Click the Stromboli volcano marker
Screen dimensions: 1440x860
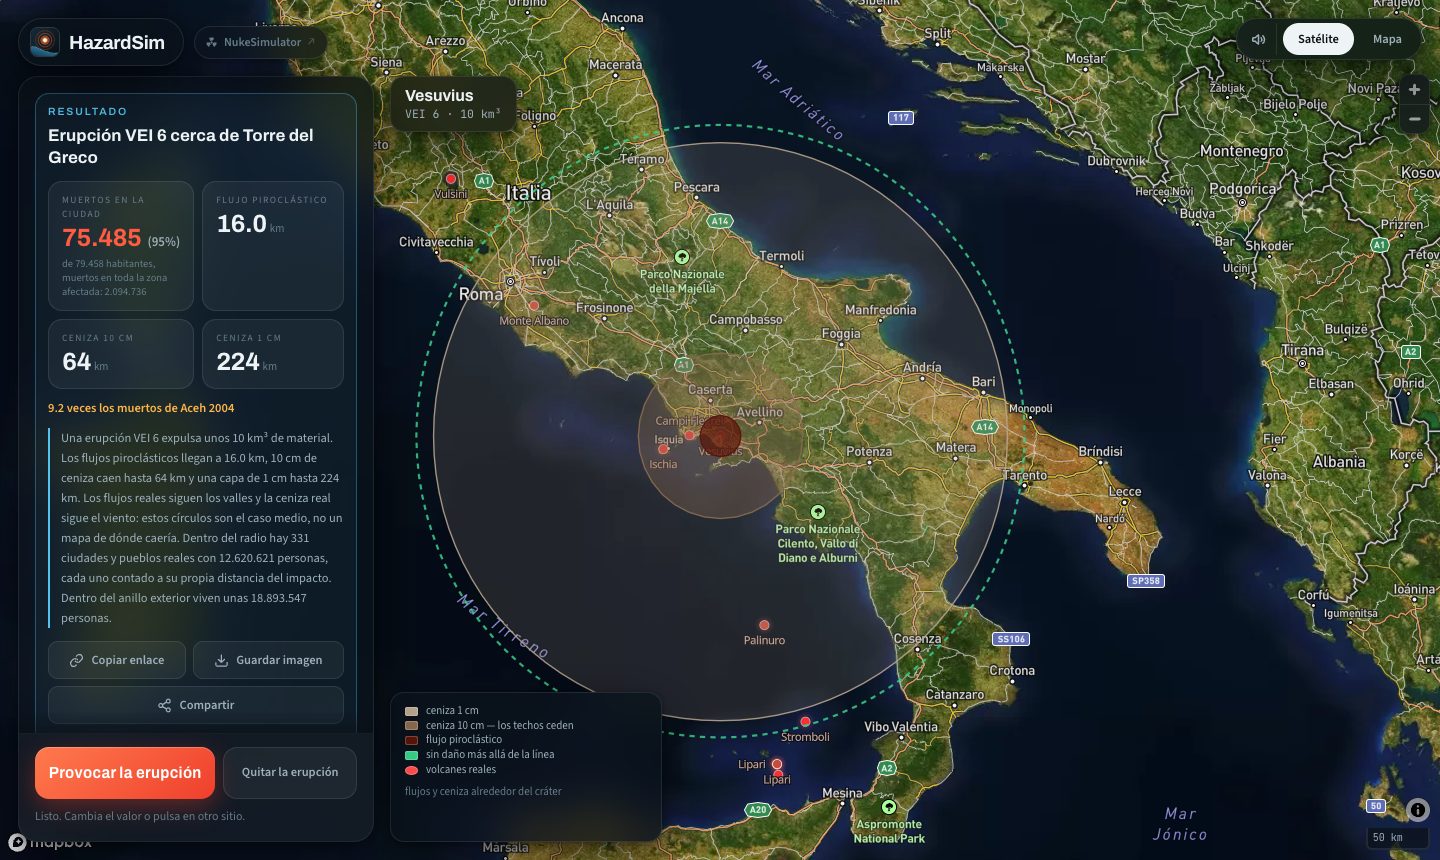pyautogui.click(x=805, y=722)
